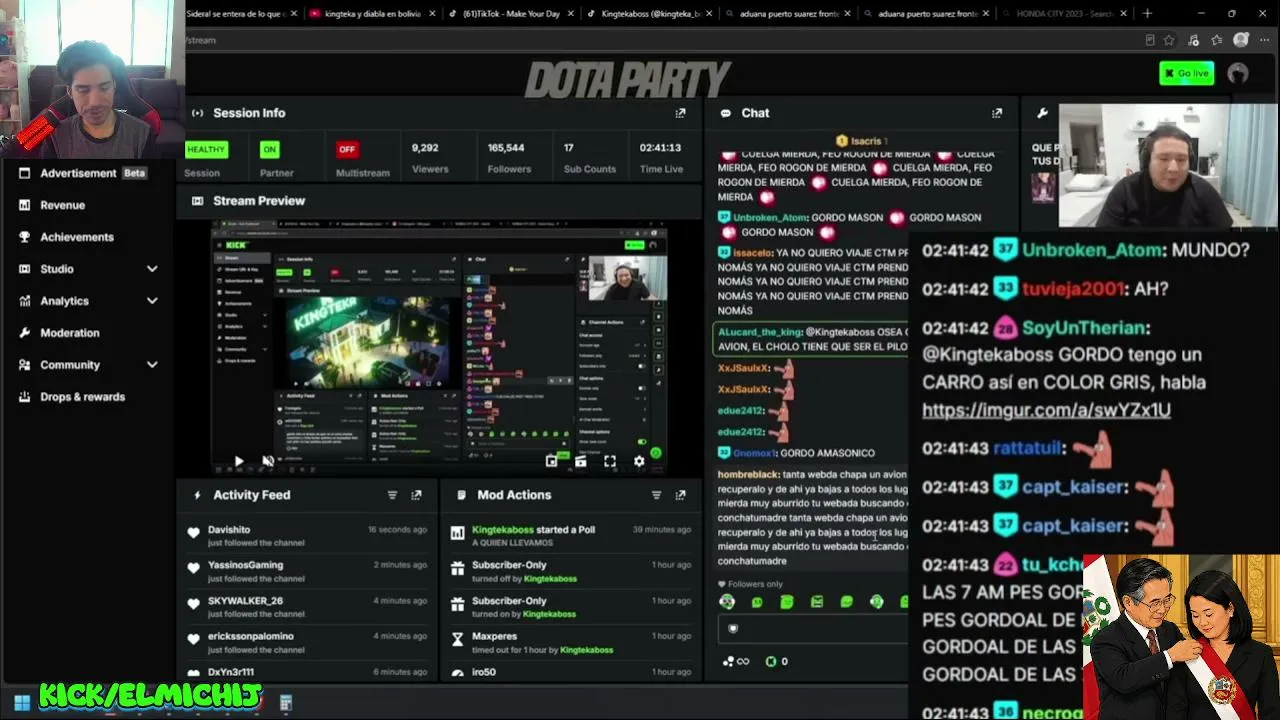Open the Moderation page
This screenshot has width=1280, height=720.
70,333
